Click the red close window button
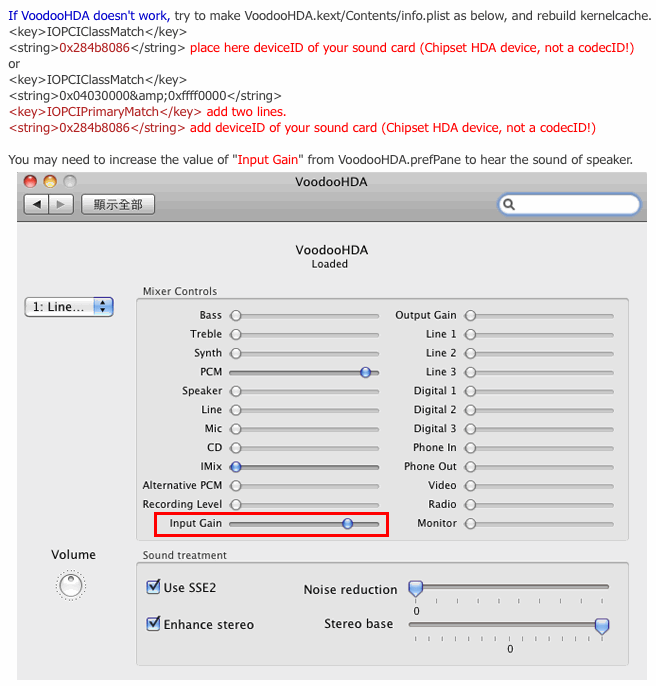The width and height of the screenshot is (656, 686). (x=30, y=181)
